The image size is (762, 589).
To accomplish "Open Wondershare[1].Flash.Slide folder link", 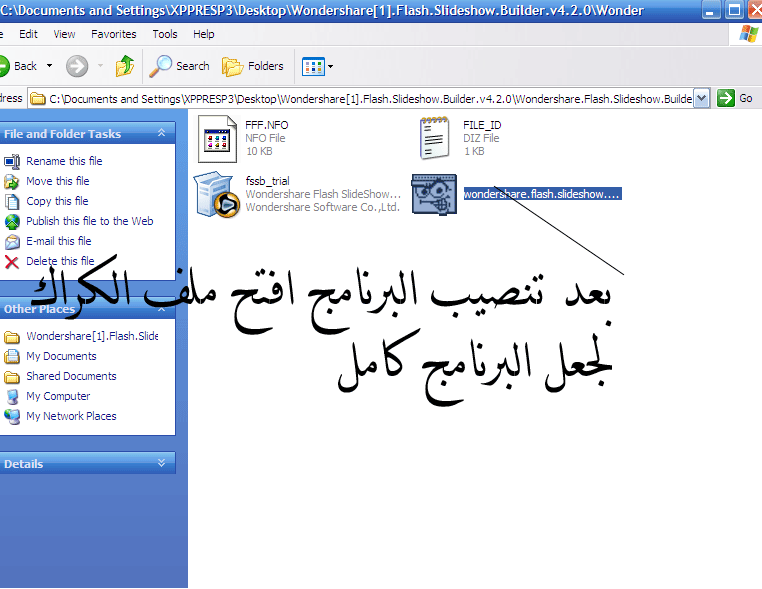I will [92, 336].
